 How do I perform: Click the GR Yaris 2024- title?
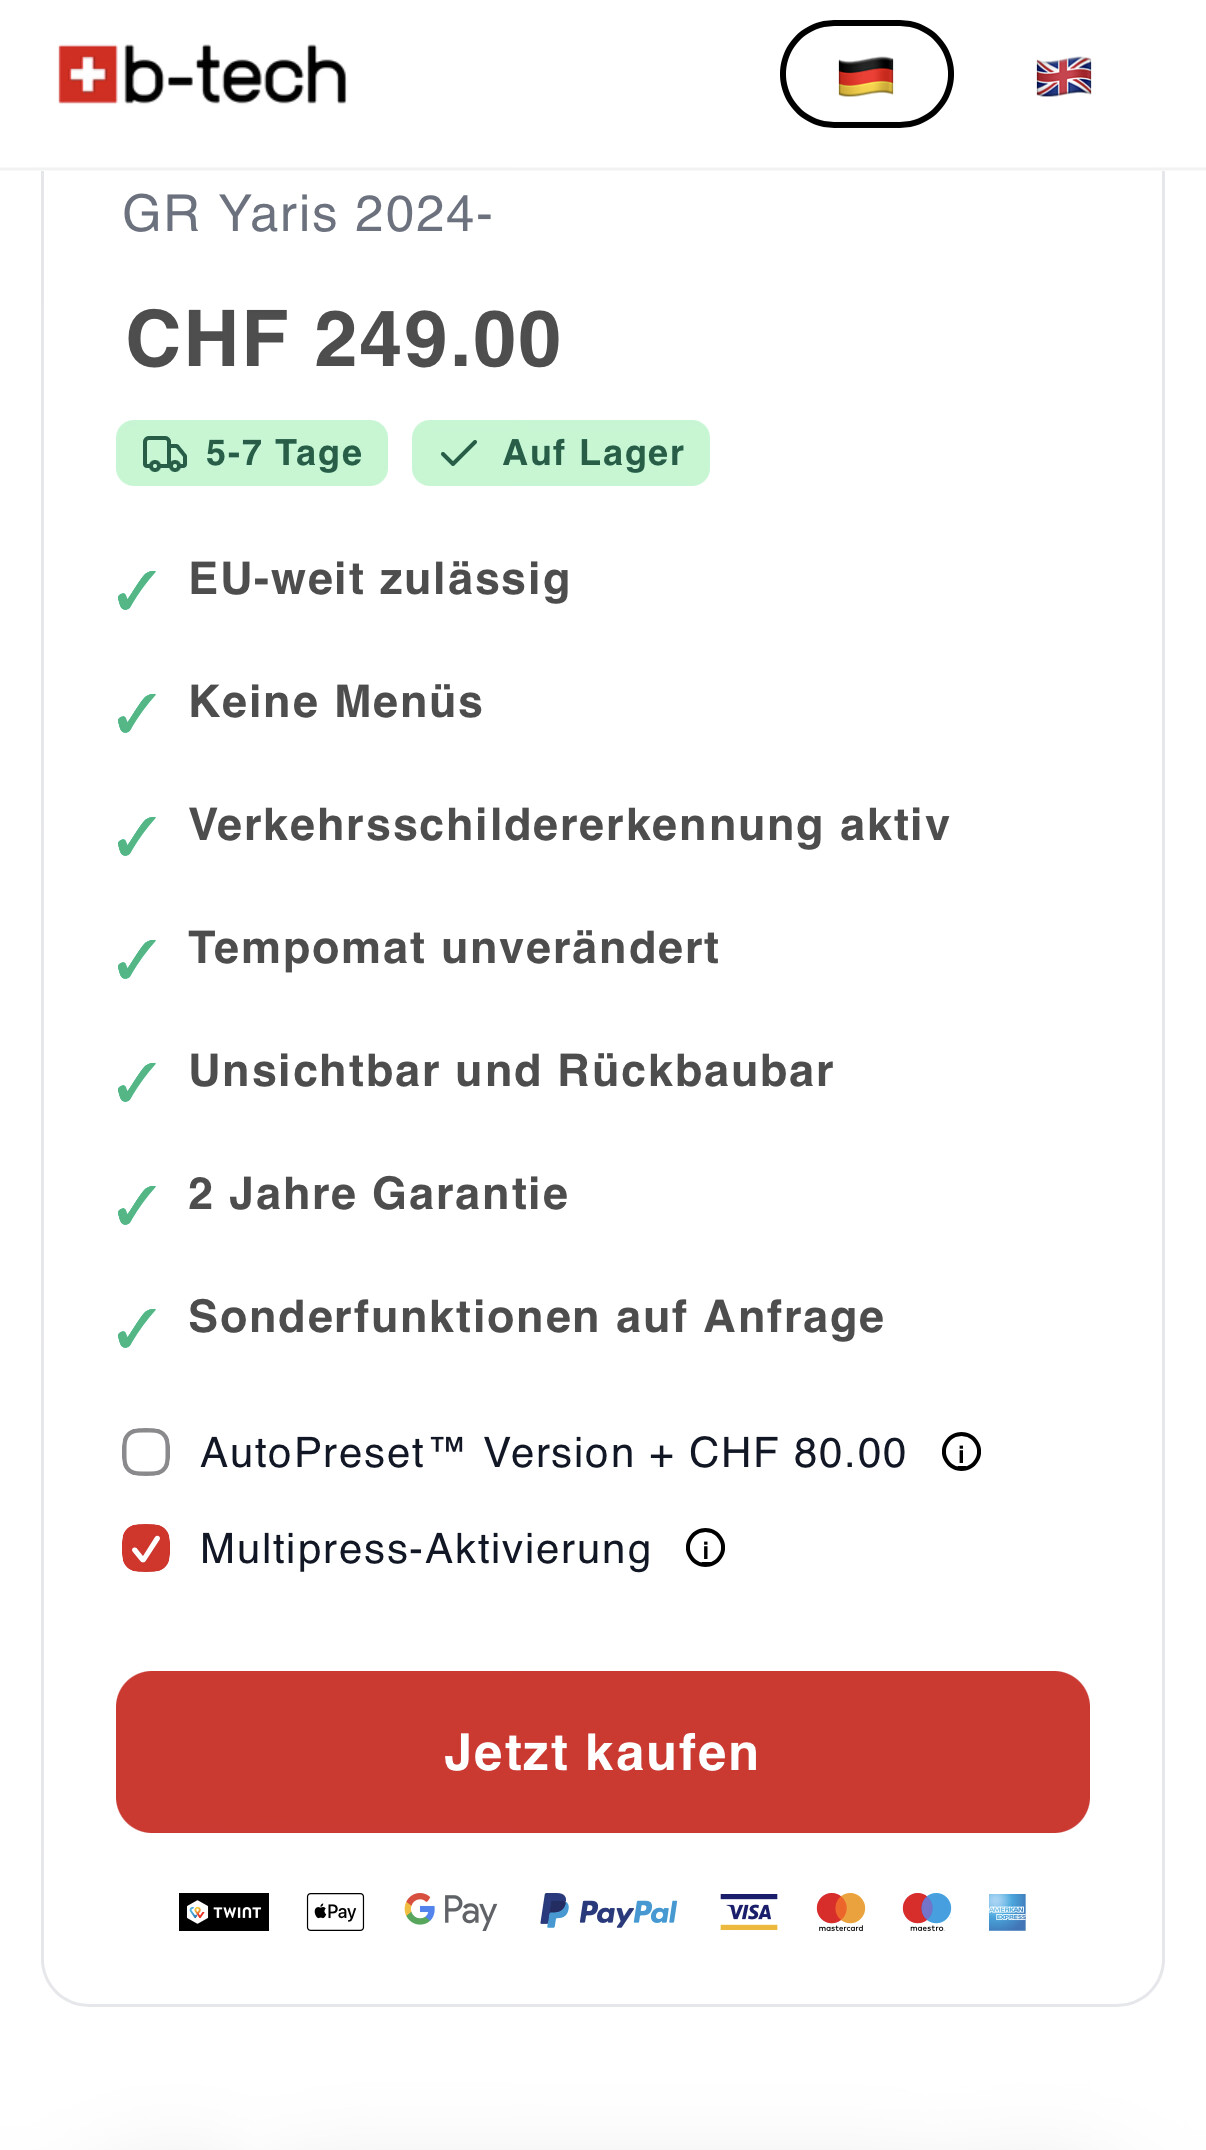coord(307,214)
